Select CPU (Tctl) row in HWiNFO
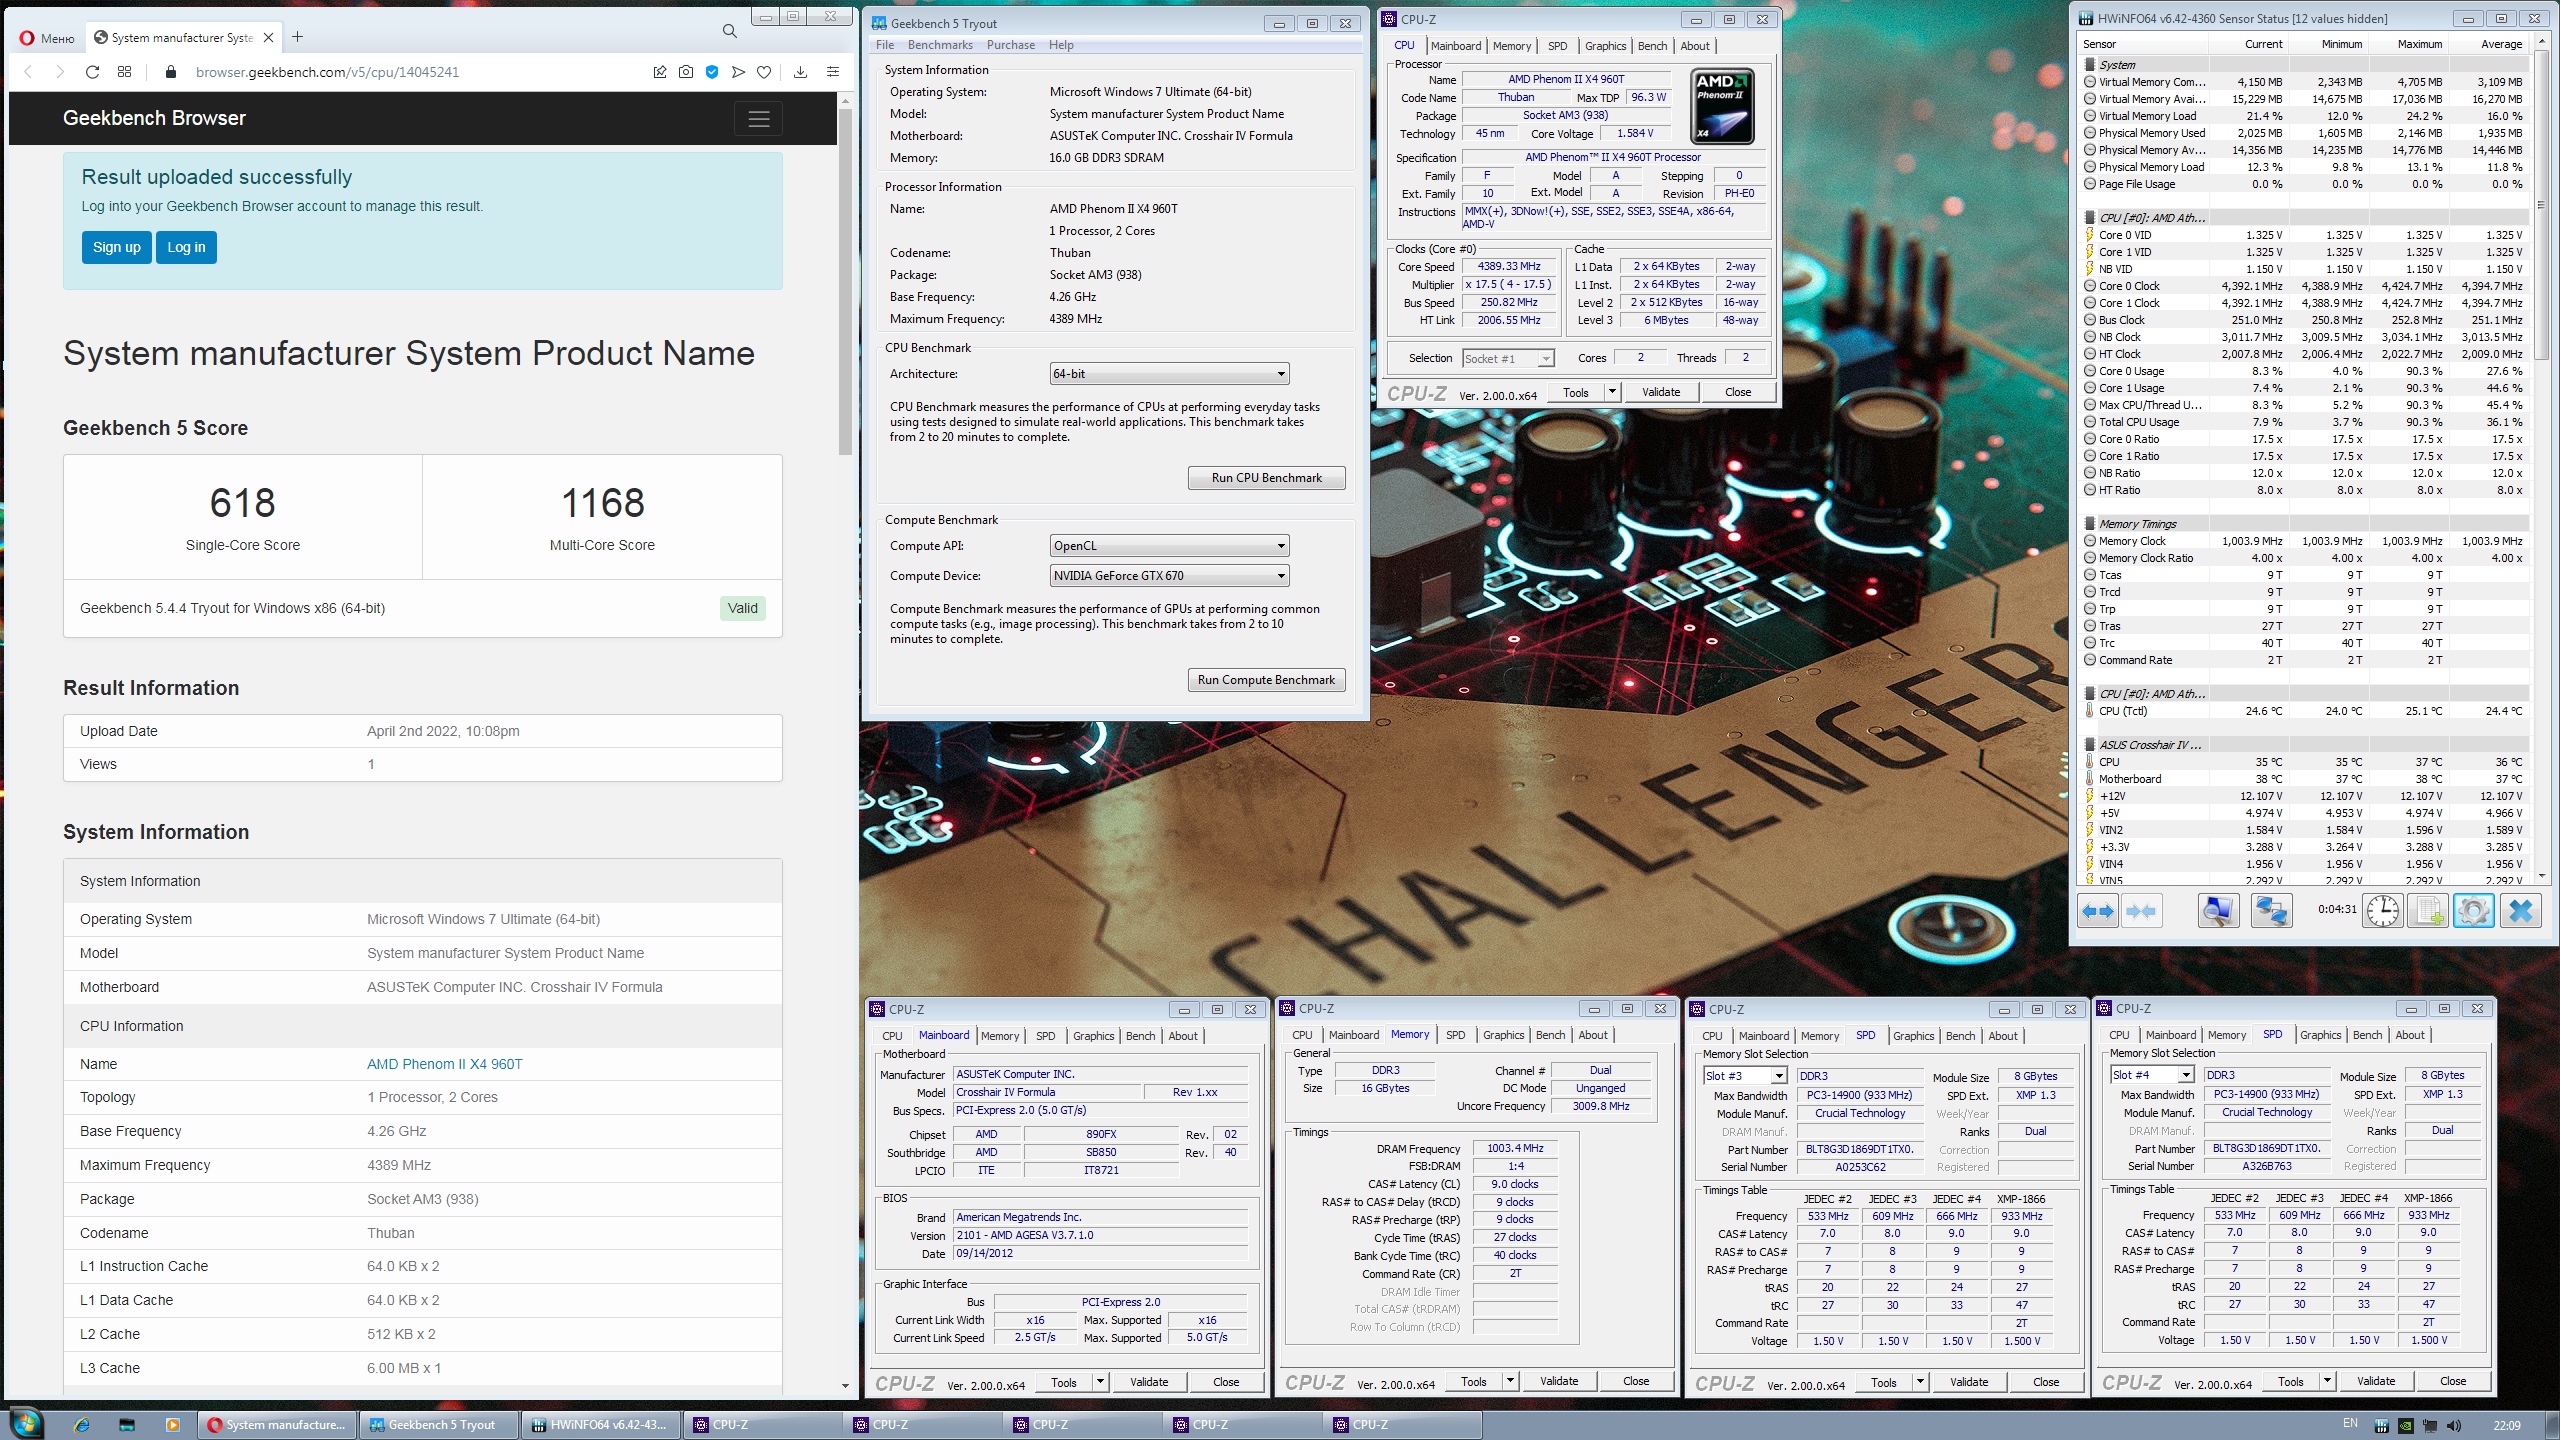2560x1440 pixels. coord(2302,711)
